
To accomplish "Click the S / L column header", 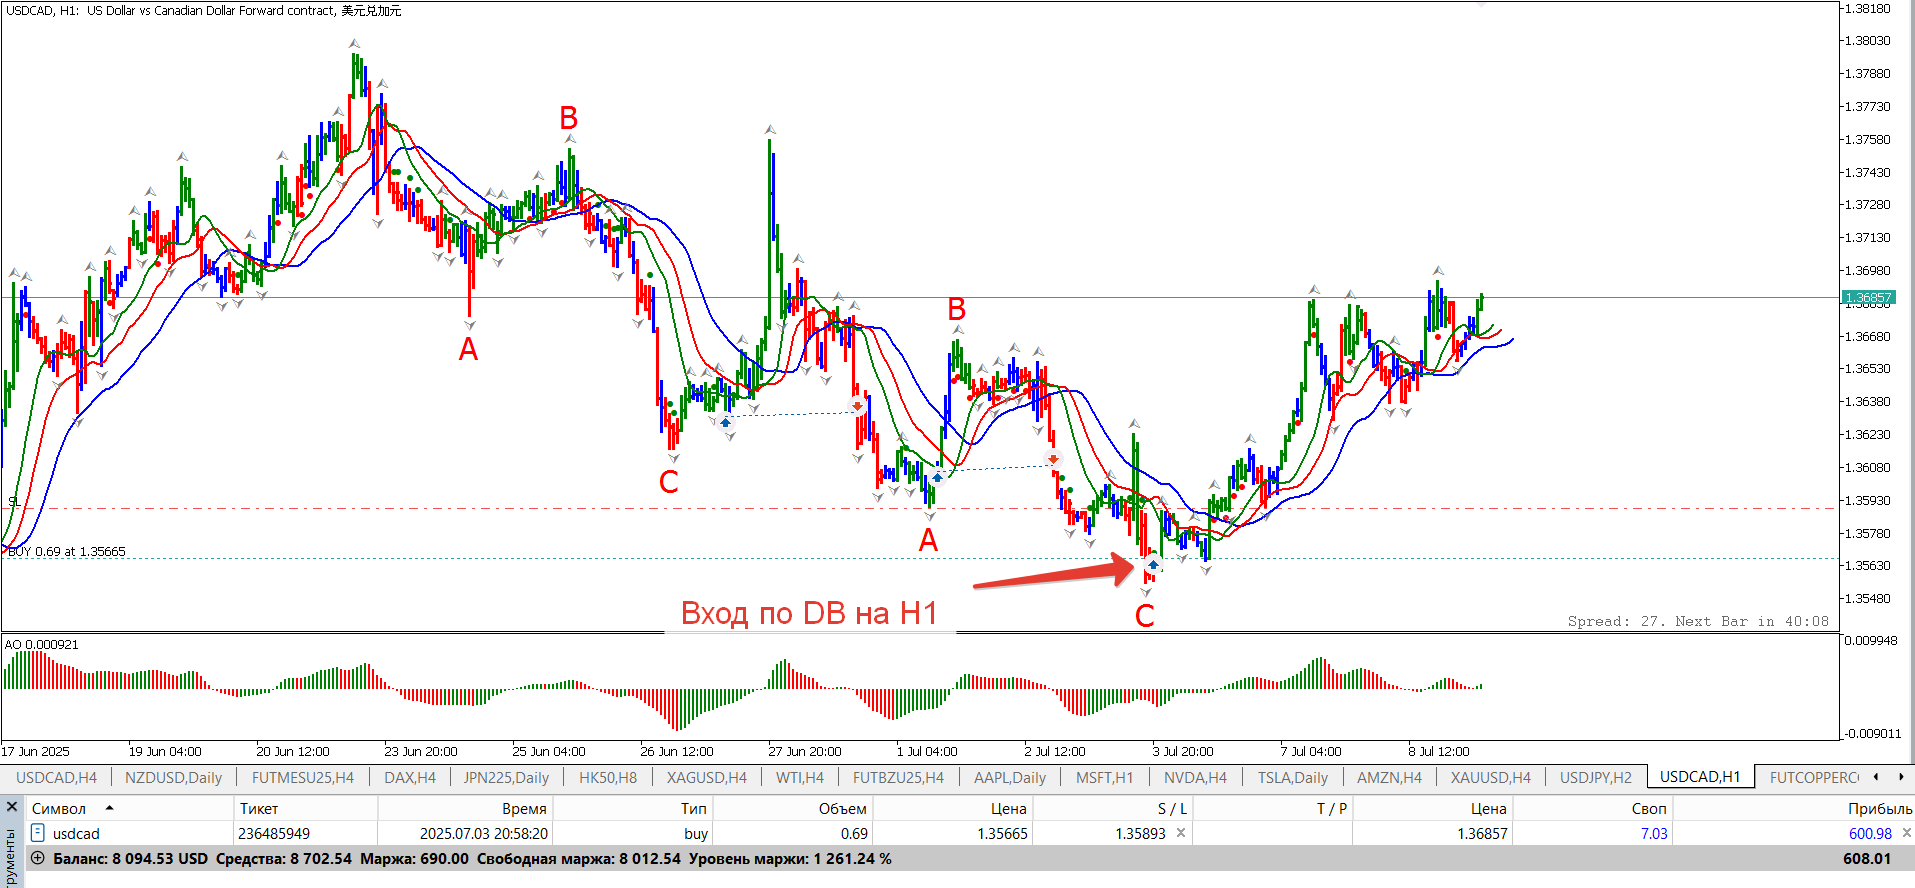I will [x=1172, y=808].
